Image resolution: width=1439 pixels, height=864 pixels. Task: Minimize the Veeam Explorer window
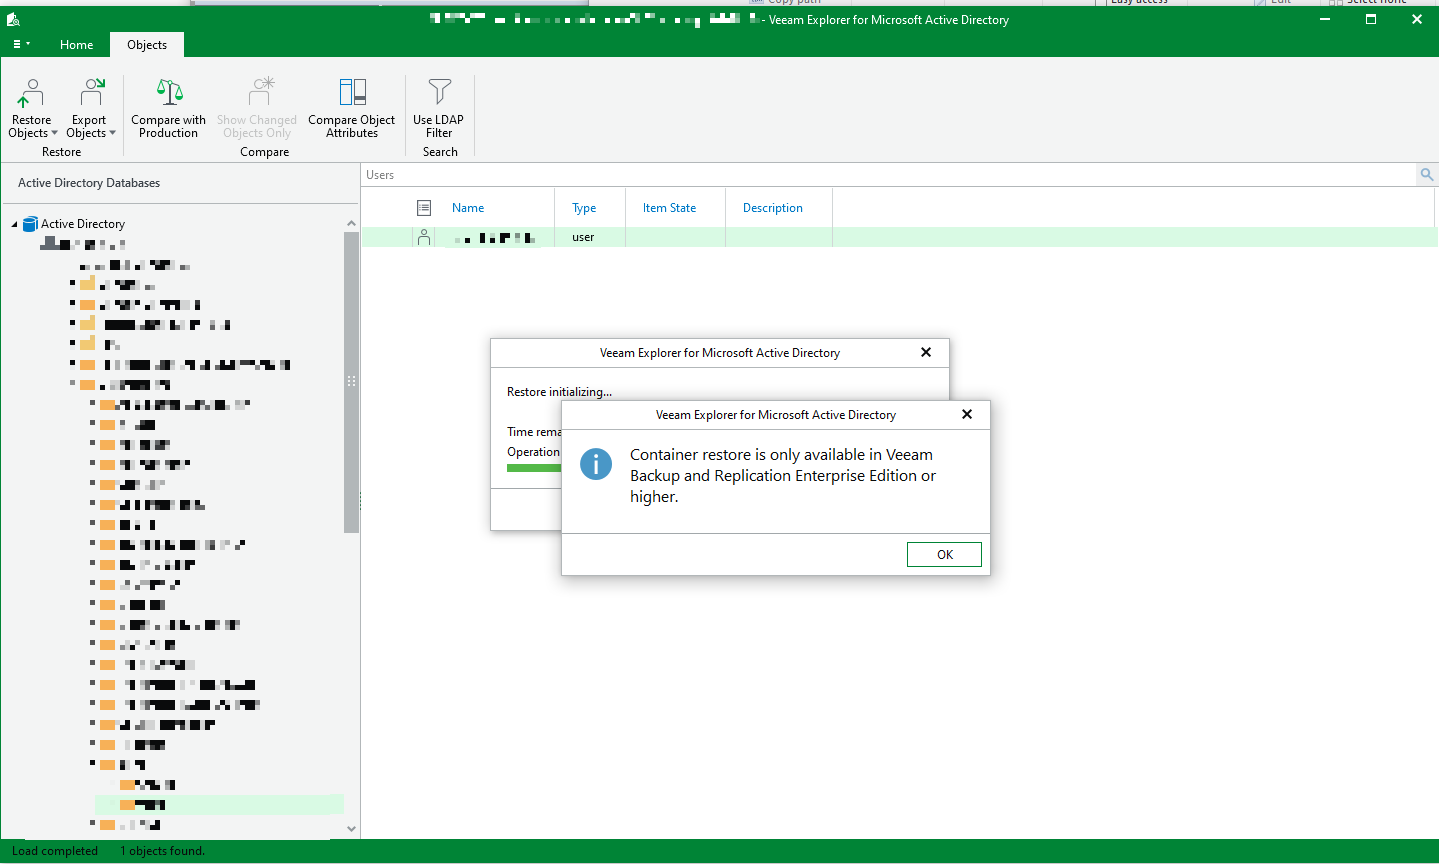click(1325, 19)
